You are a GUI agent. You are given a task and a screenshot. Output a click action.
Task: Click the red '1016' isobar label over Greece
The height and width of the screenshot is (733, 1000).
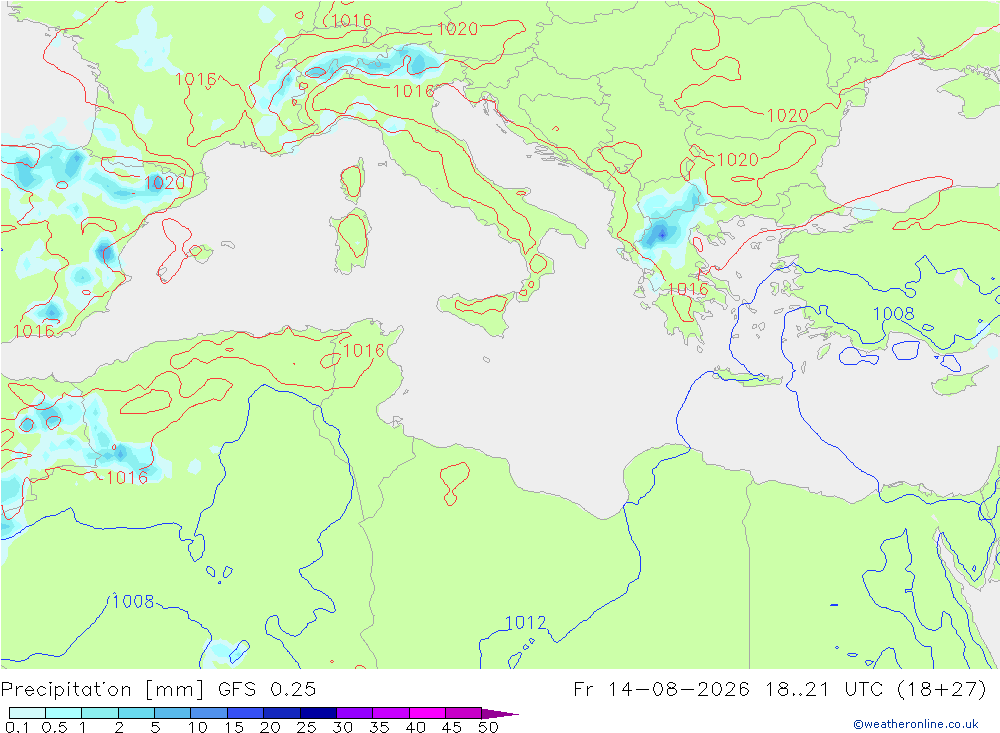[x=688, y=289]
